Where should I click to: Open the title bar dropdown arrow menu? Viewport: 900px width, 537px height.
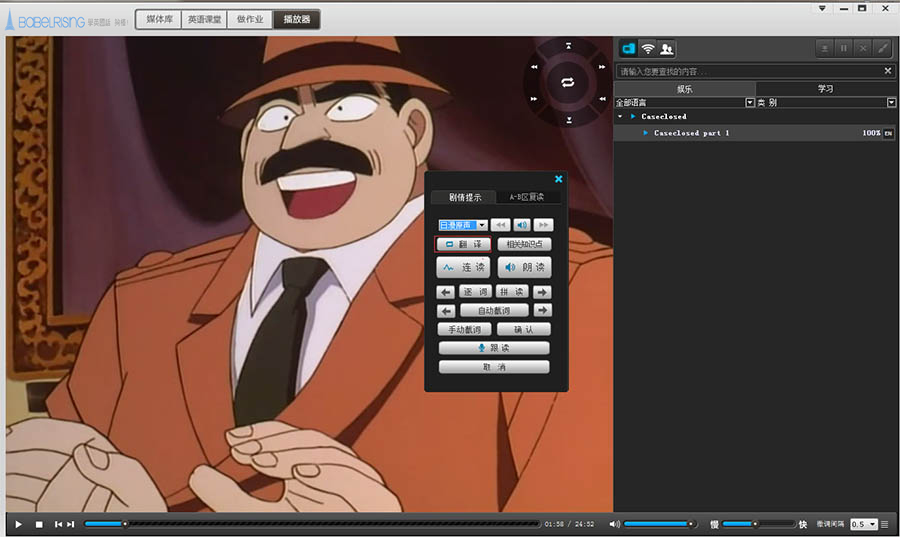pyautogui.click(x=822, y=9)
